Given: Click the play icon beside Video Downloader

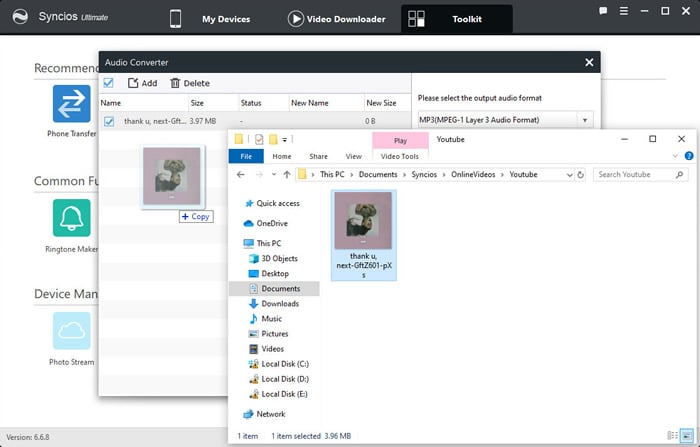Looking at the screenshot, I should pyautogui.click(x=296, y=19).
